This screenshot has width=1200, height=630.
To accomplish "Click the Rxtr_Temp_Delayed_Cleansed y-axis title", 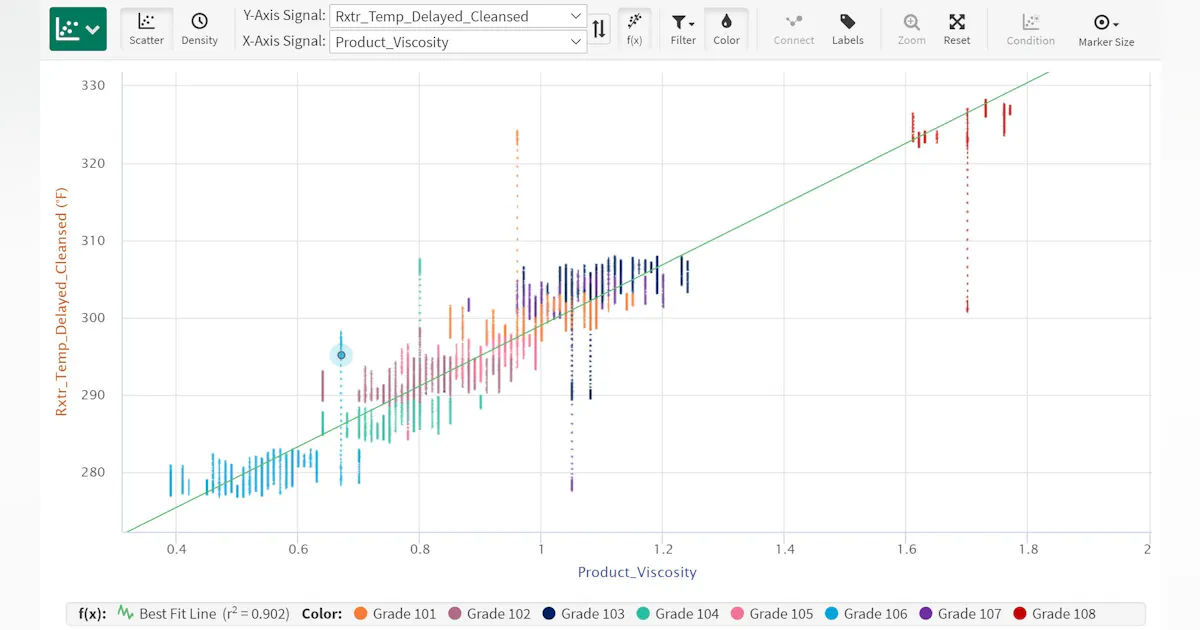I will (x=62, y=300).
